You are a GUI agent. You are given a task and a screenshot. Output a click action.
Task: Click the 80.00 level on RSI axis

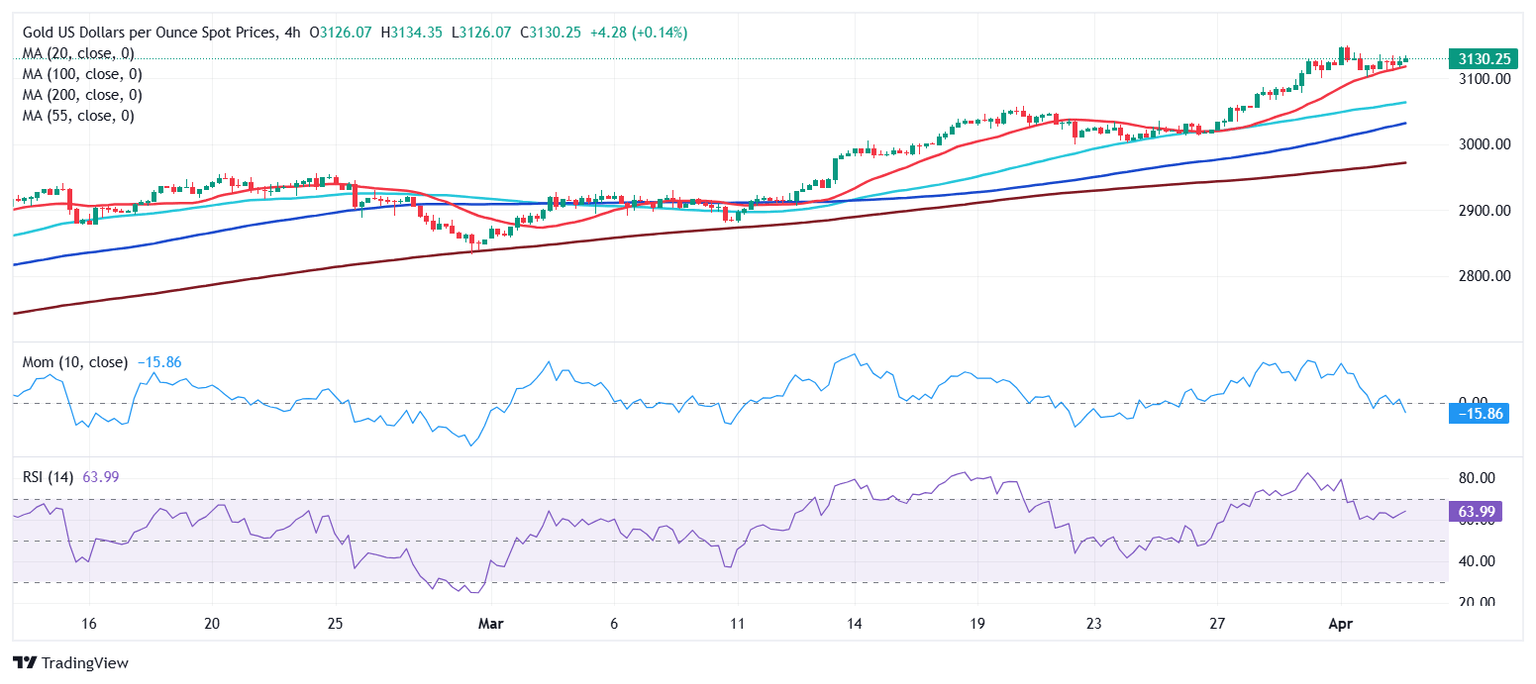click(x=1475, y=478)
